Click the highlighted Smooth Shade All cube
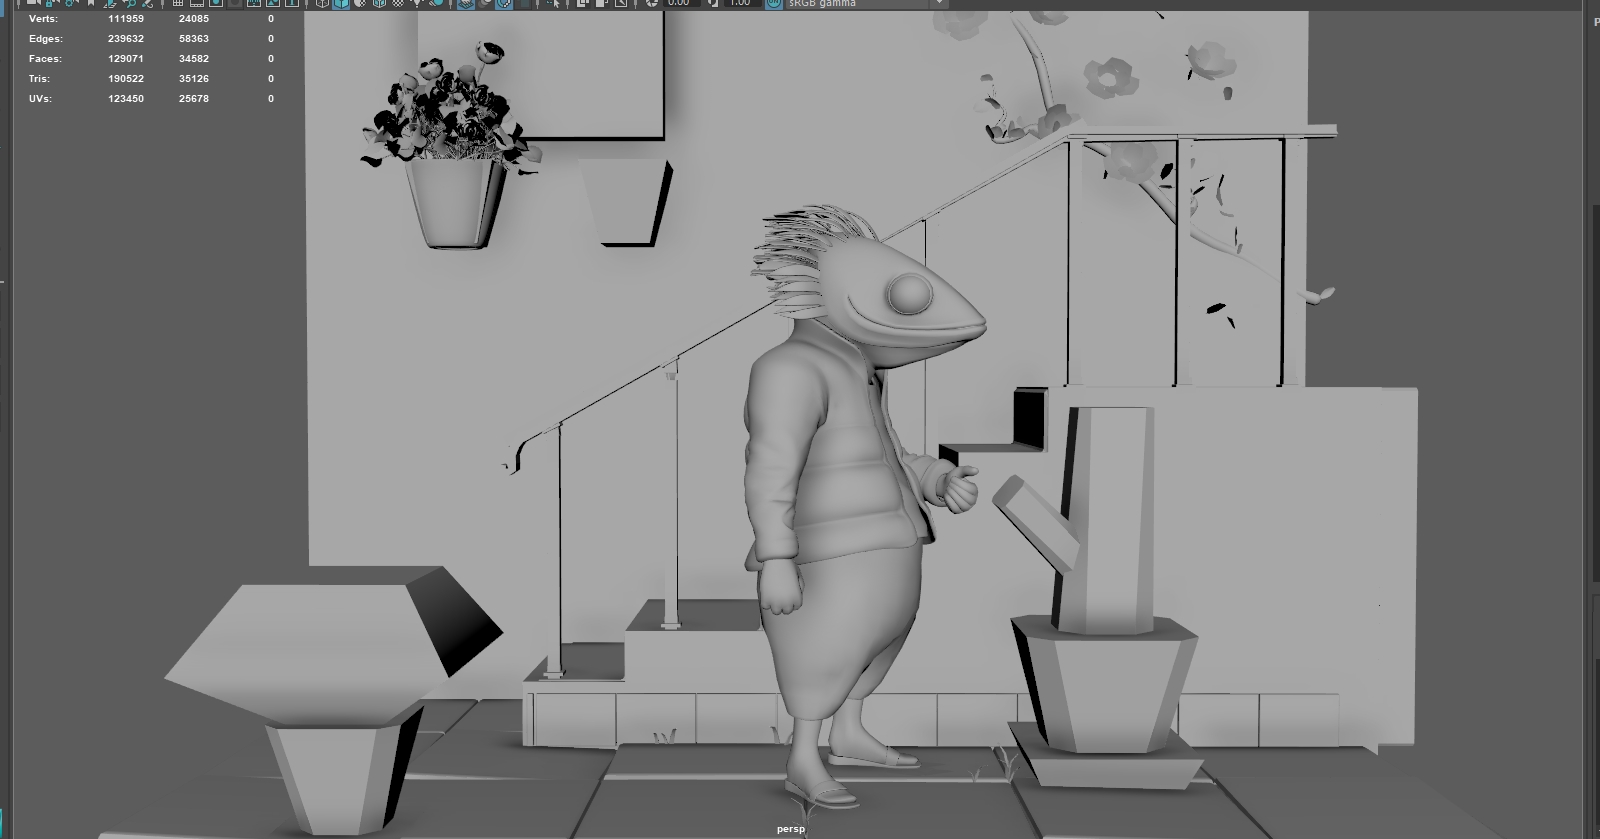Screen dimensions: 1600x839 (x=341, y=3)
